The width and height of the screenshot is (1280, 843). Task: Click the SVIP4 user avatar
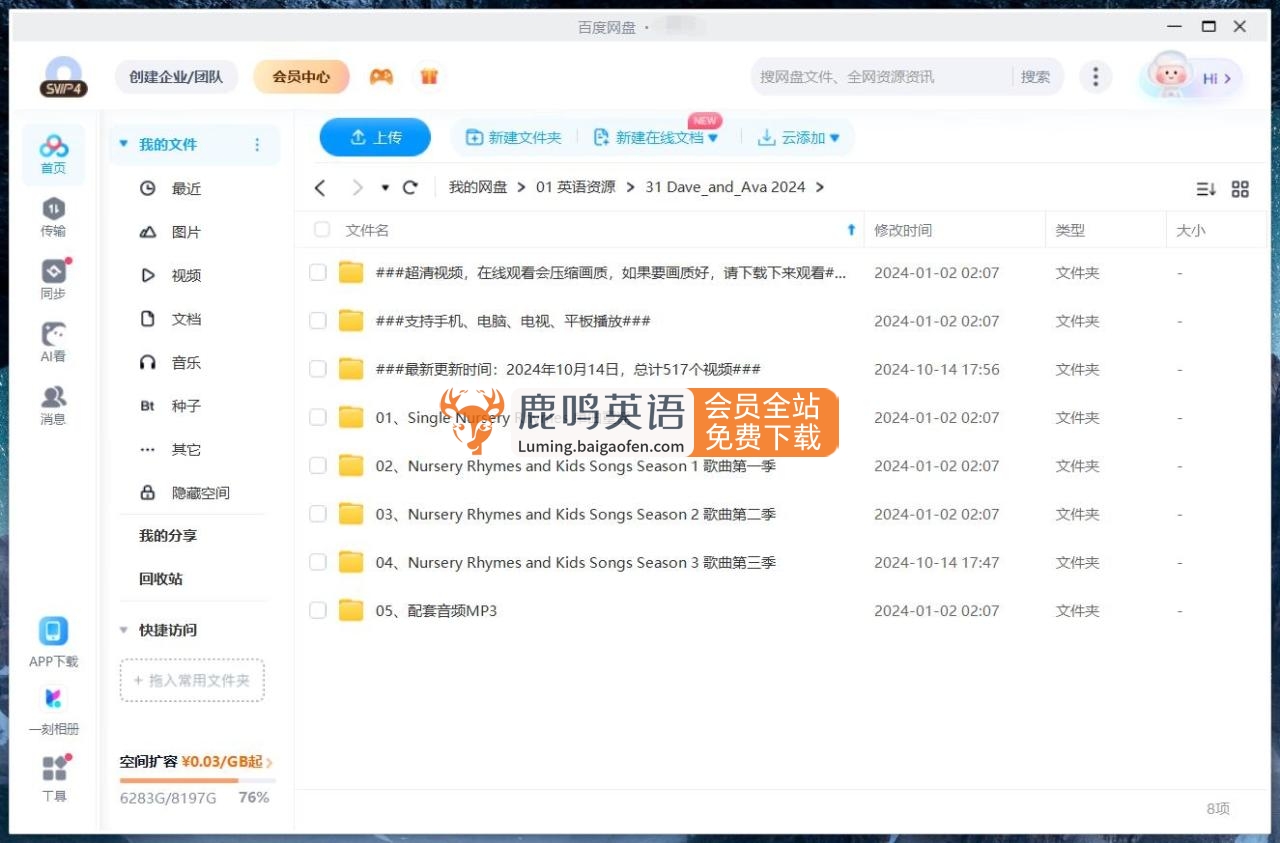pyautogui.click(x=64, y=77)
